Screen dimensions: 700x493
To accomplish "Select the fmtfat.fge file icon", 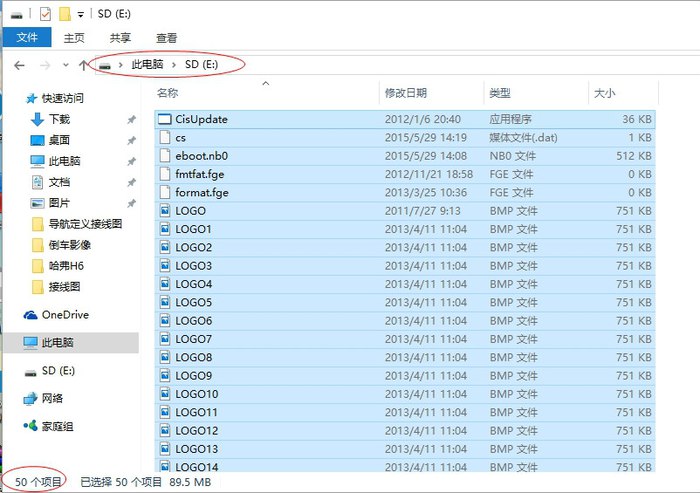I will pyautogui.click(x=165, y=174).
